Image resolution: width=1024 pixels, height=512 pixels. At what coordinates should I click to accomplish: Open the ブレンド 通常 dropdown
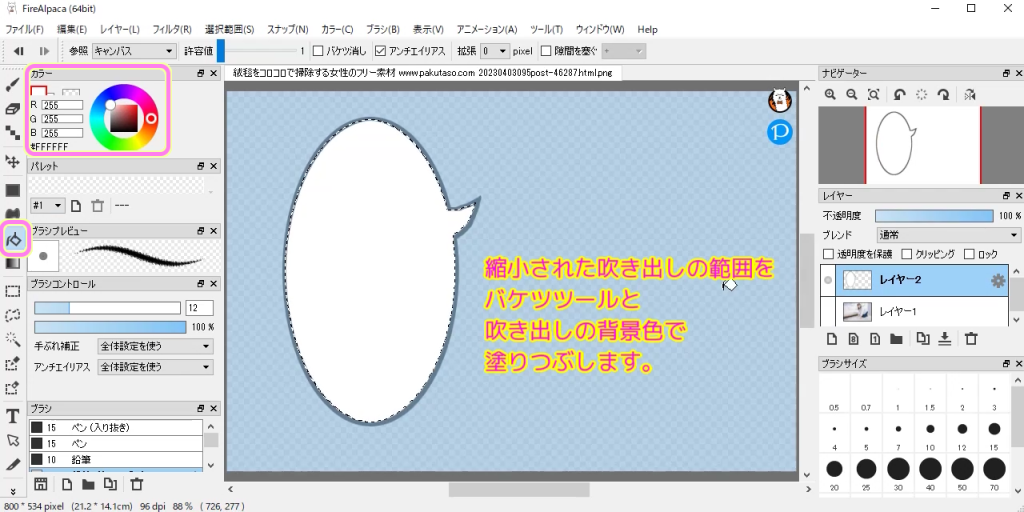[x=948, y=235]
